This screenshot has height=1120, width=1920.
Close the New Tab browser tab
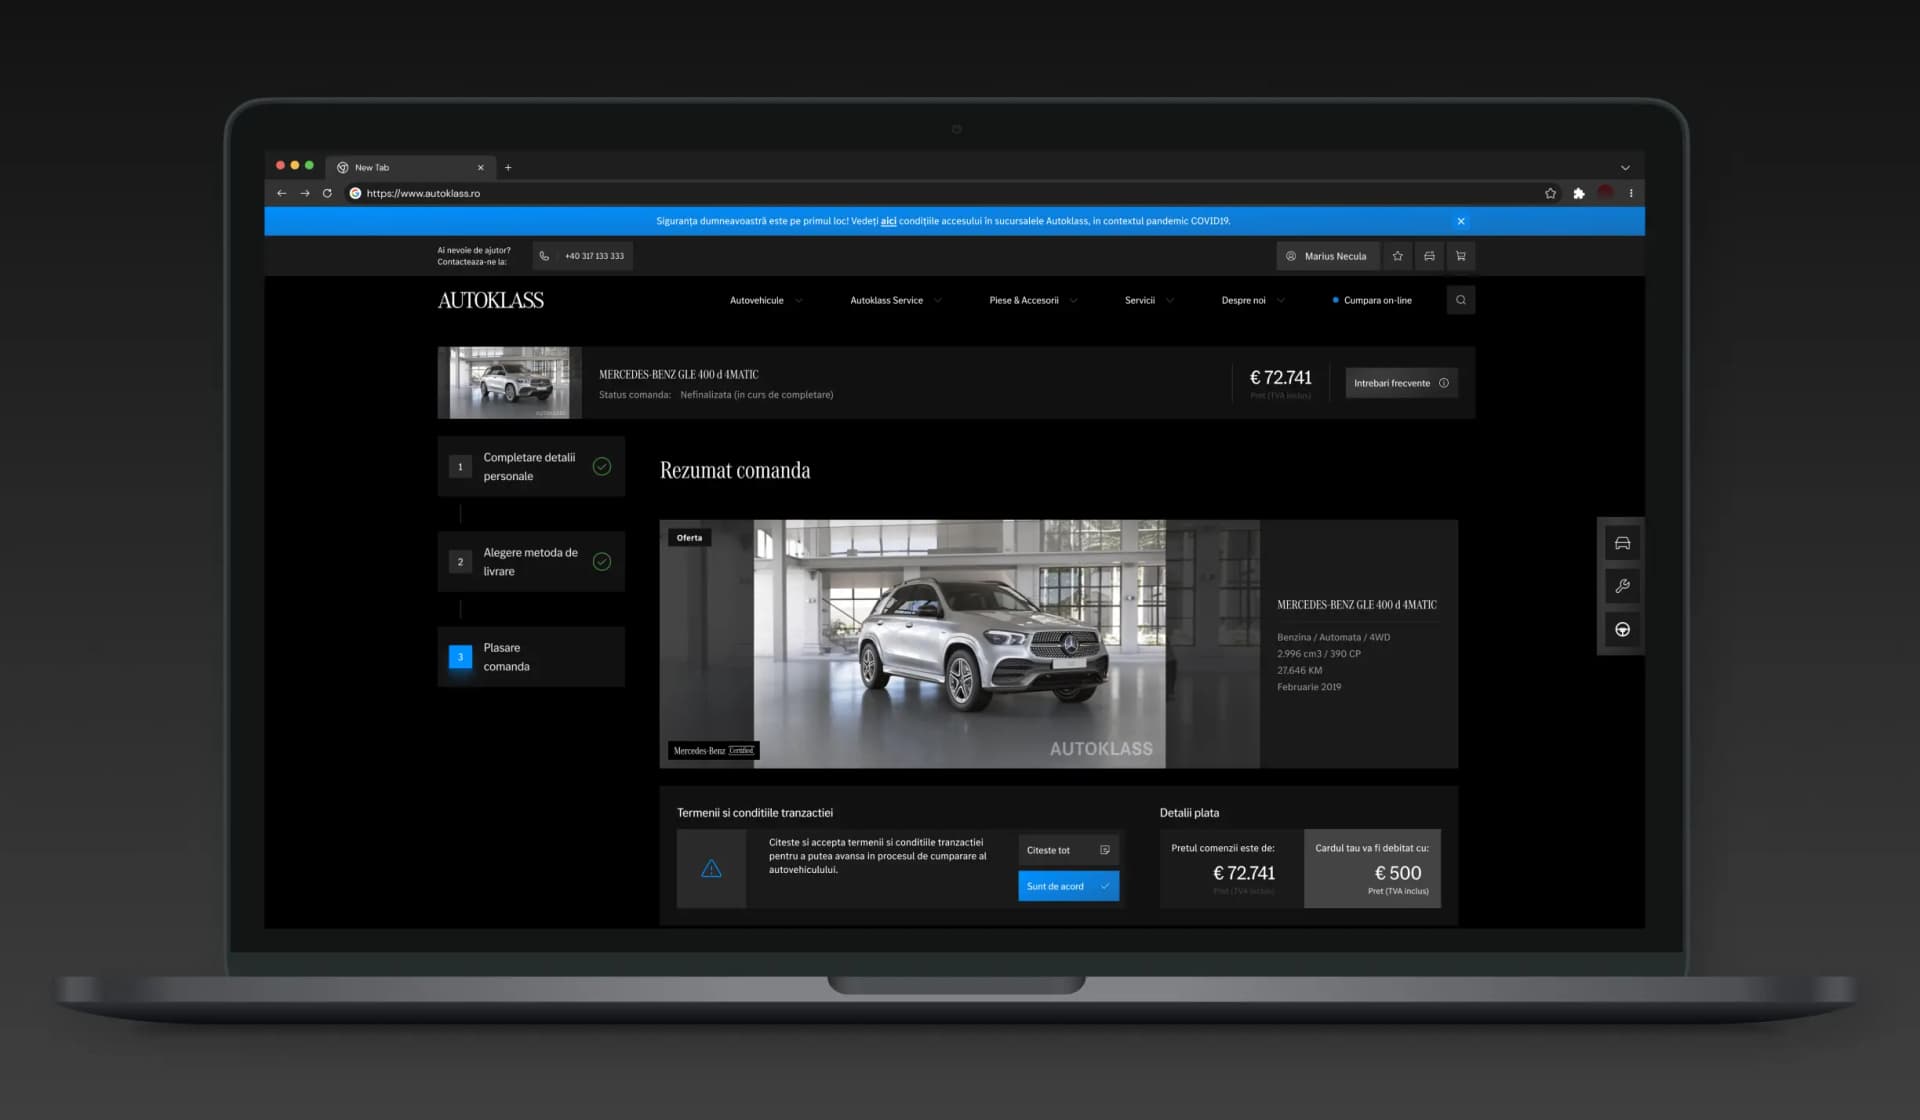481,167
